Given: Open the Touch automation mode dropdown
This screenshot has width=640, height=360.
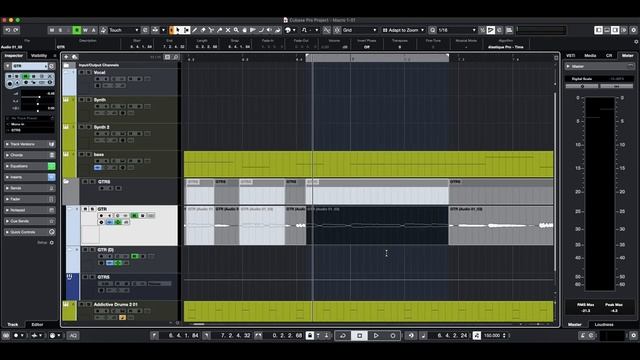Looking at the screenshot, I should click(123, 30).
